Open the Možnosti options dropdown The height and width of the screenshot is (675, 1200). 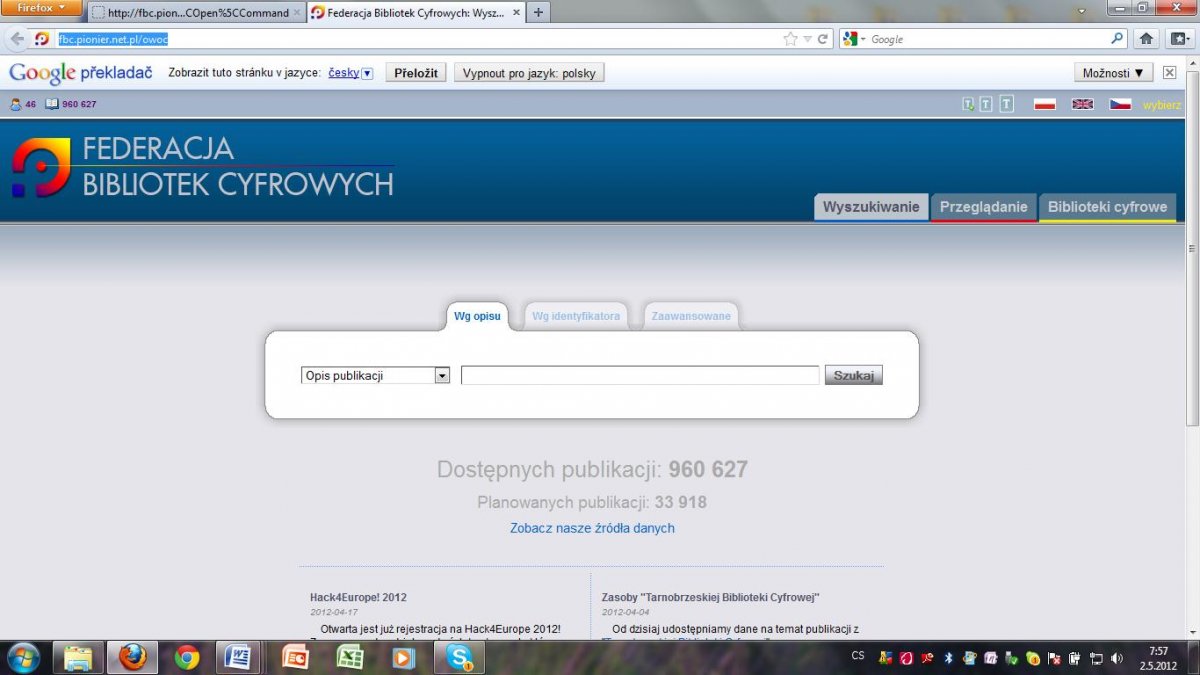[1113, 73]
